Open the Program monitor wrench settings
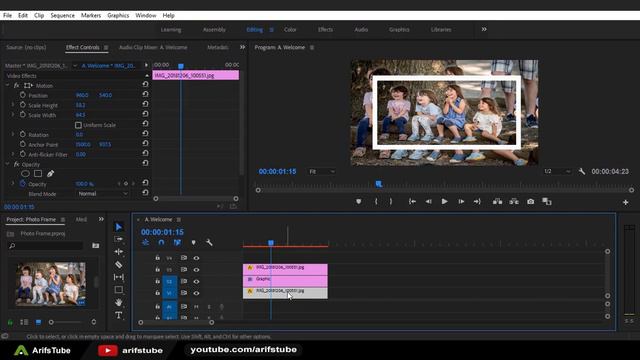The height and width of the screenshot is (360, 640). (x=582, y=172)
